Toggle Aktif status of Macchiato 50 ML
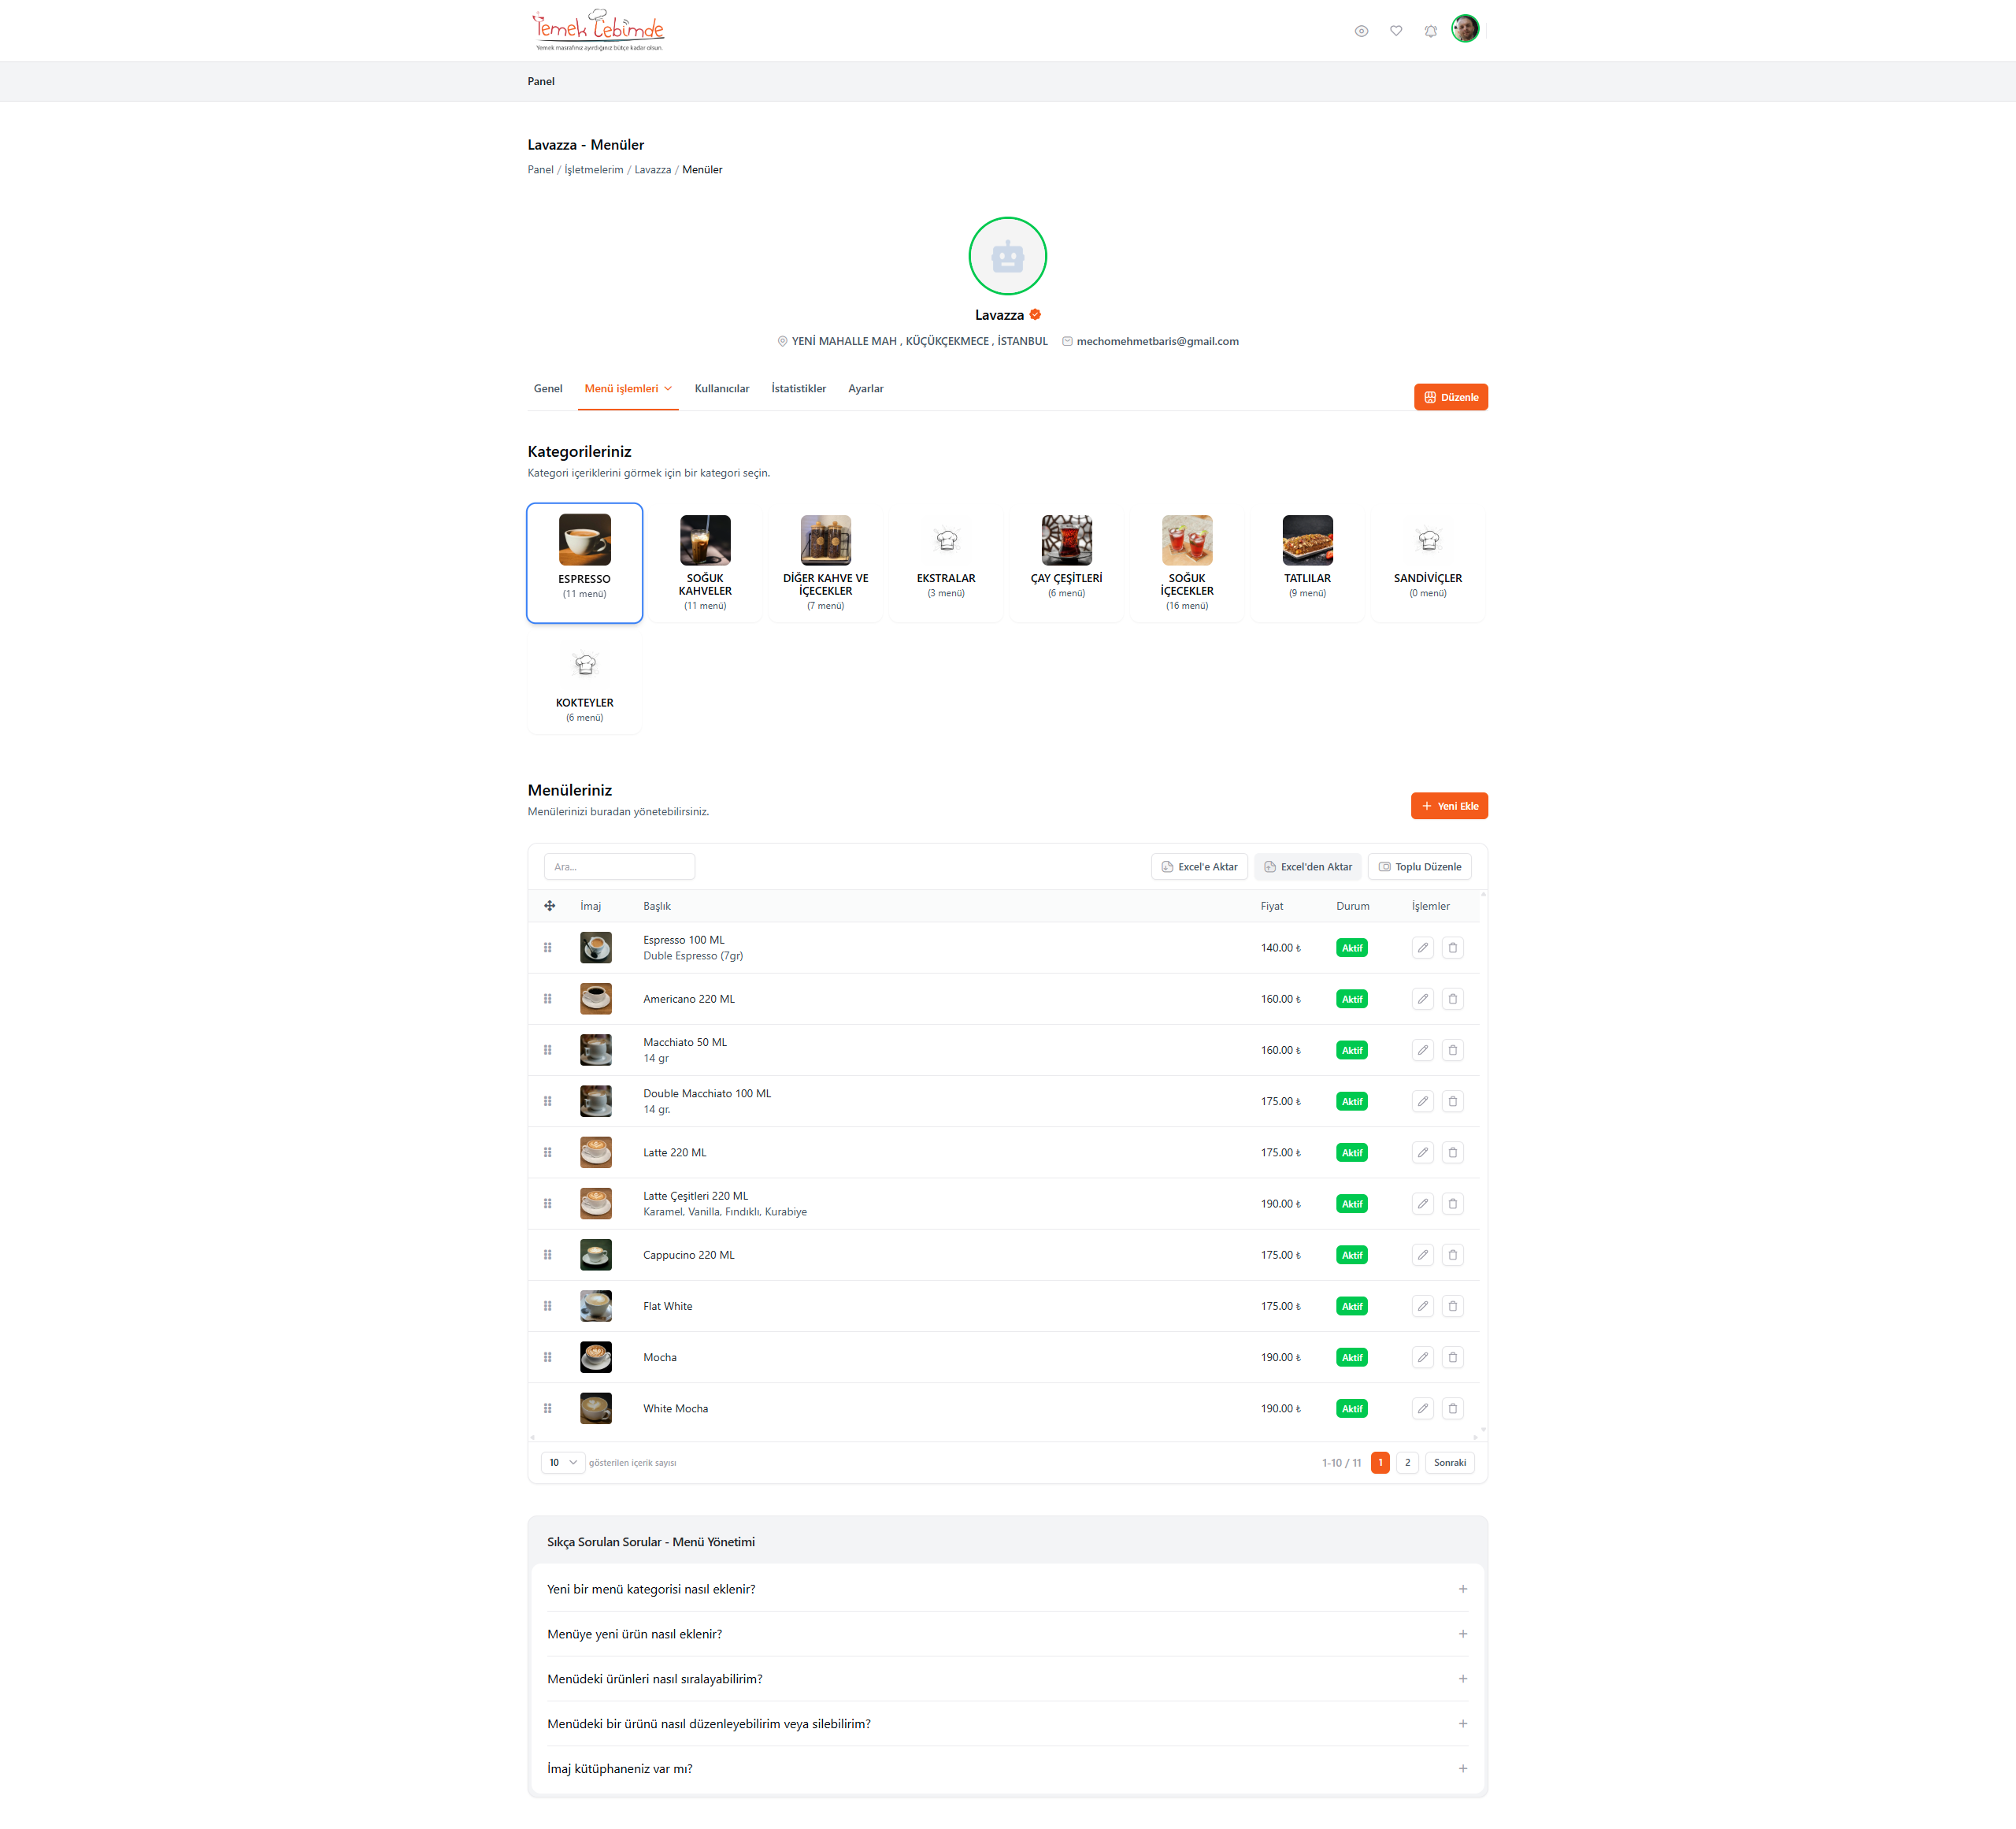The width and height of the screenshot is (2016, 1829). 1352,1050
